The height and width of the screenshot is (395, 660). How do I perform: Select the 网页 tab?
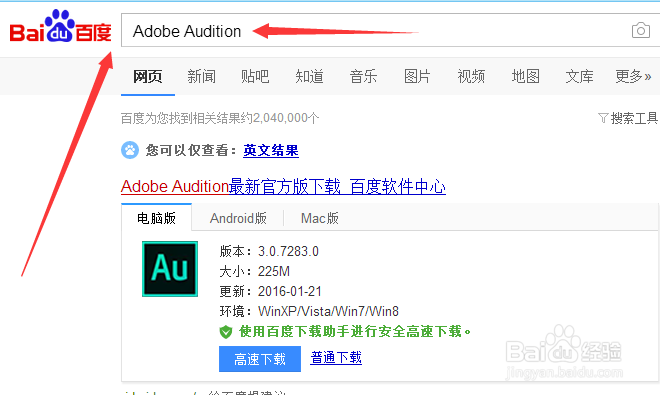148,77
